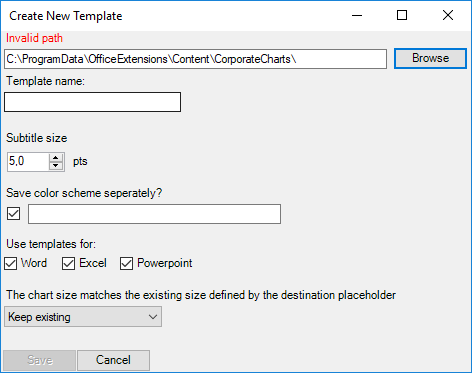
Task: Toggle the Word checkbox
Action: pyautogui.click(x=11, y=263)
